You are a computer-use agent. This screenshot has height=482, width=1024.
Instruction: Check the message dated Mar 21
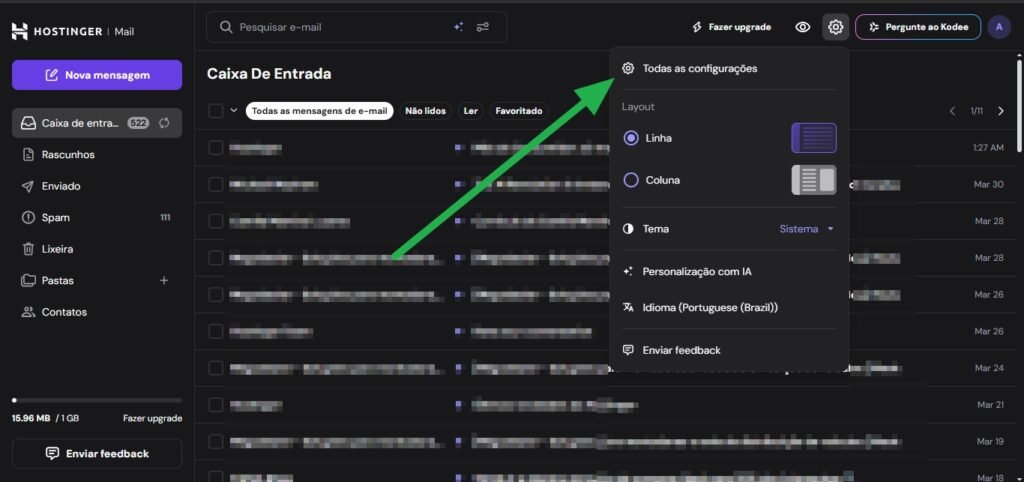pyautogui.click(x=216, y=405)
